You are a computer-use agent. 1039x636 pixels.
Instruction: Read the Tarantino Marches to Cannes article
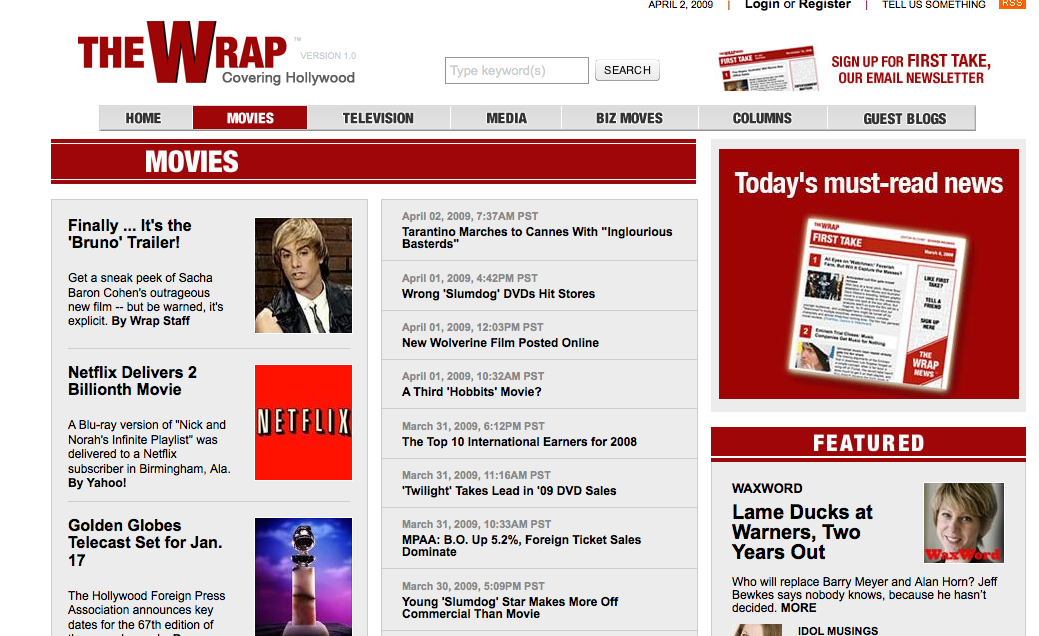[537, 237]
